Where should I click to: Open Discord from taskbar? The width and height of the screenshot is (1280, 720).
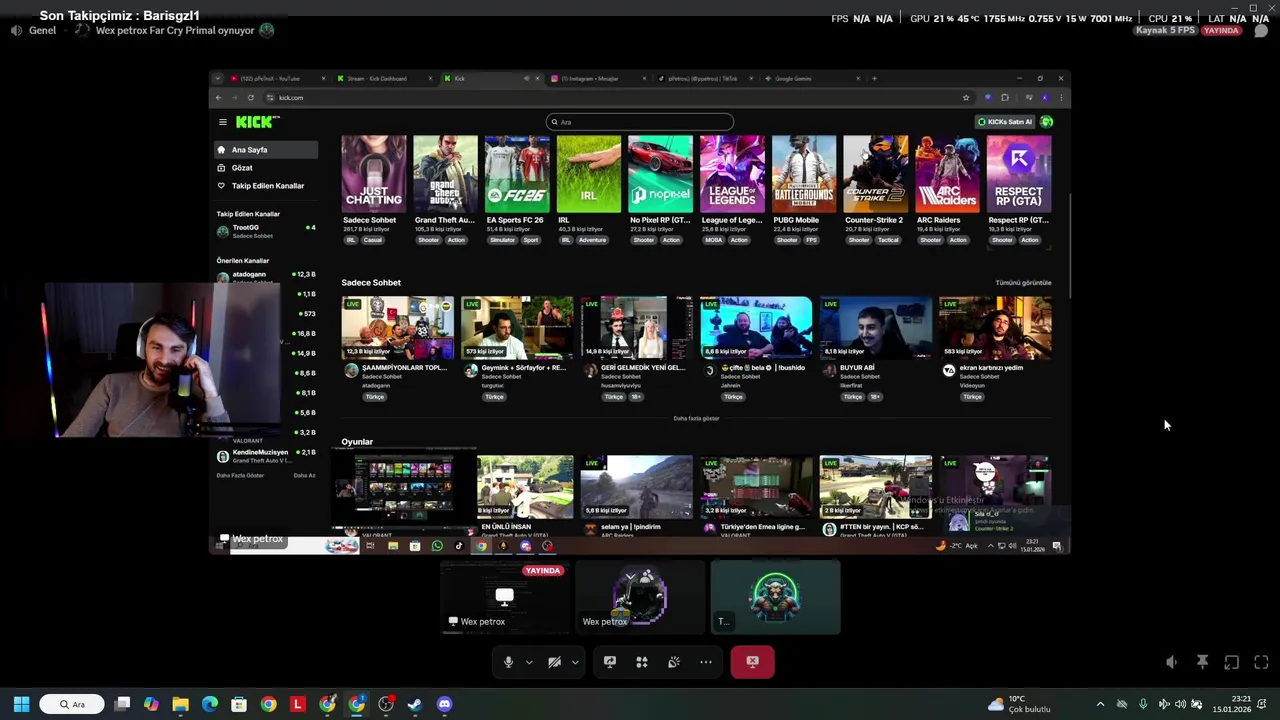pyautogui.click(x=445, y=704)
